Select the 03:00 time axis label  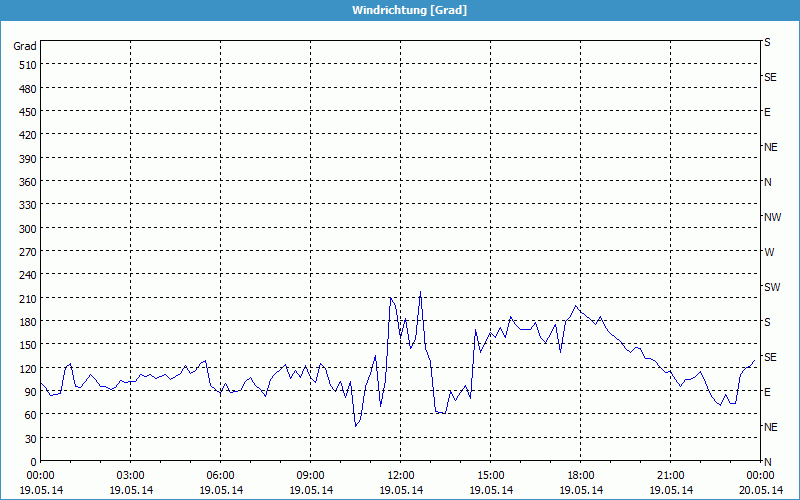click(x=130, y=475)
